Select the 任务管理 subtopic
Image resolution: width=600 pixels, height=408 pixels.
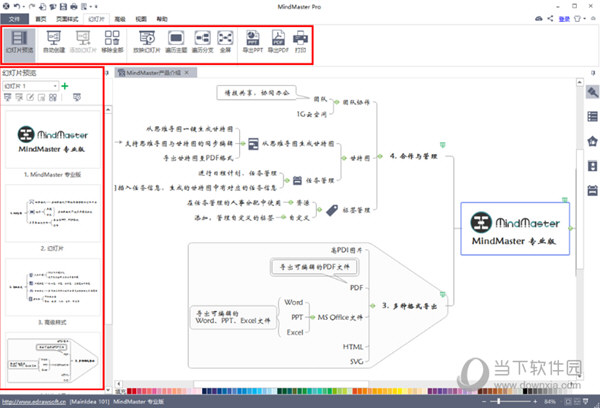click(x=320, y=180)
